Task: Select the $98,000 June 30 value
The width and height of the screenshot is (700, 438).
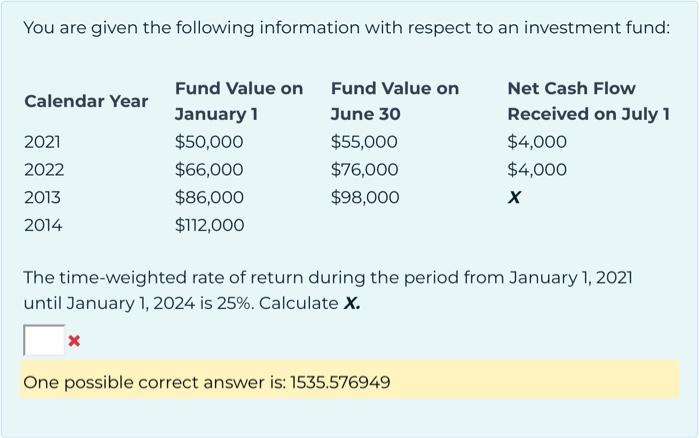Action: point(364,198)
